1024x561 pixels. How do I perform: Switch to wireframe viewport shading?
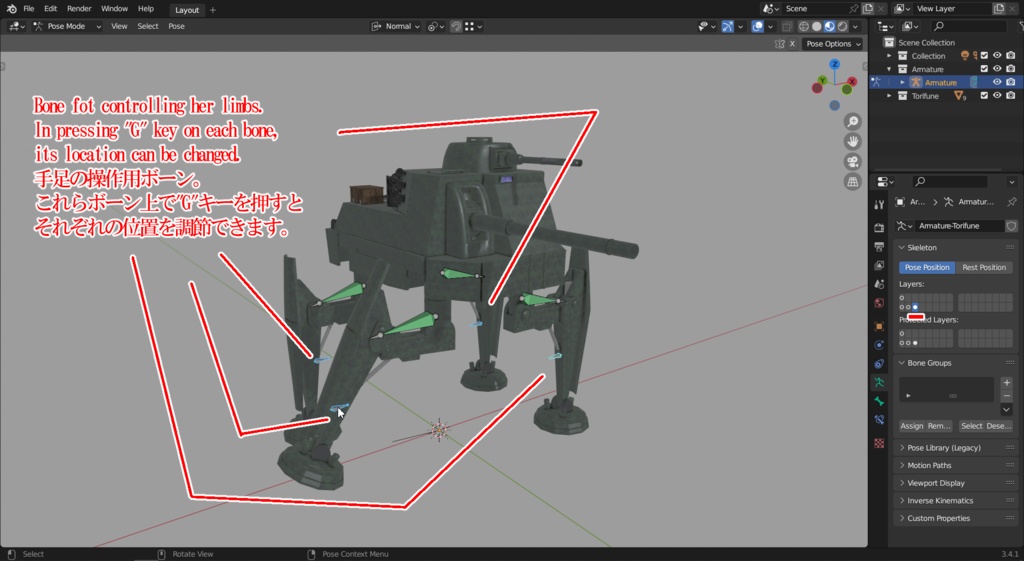[804, 27]
